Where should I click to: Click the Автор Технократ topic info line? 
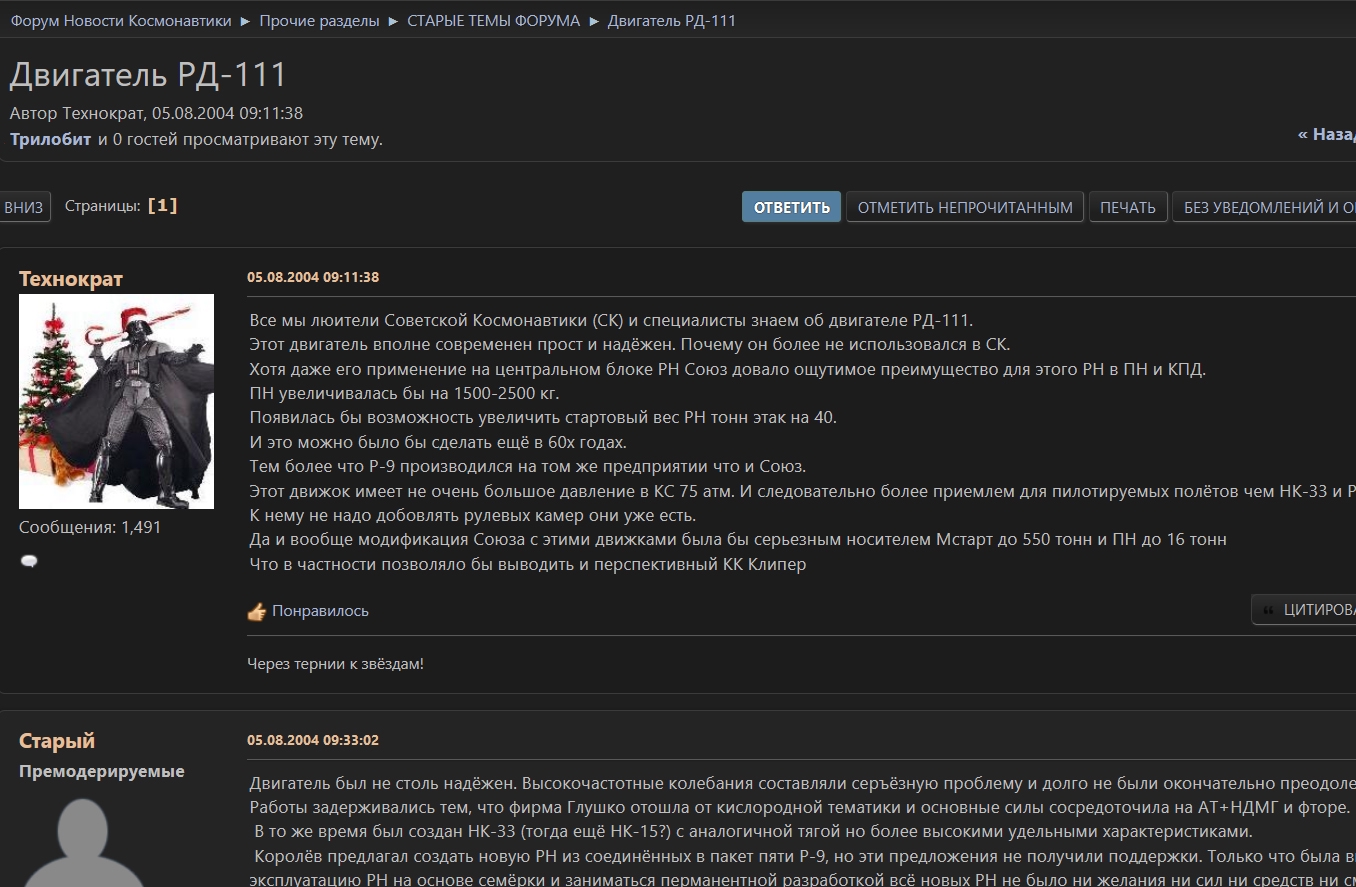click(156, 113)
